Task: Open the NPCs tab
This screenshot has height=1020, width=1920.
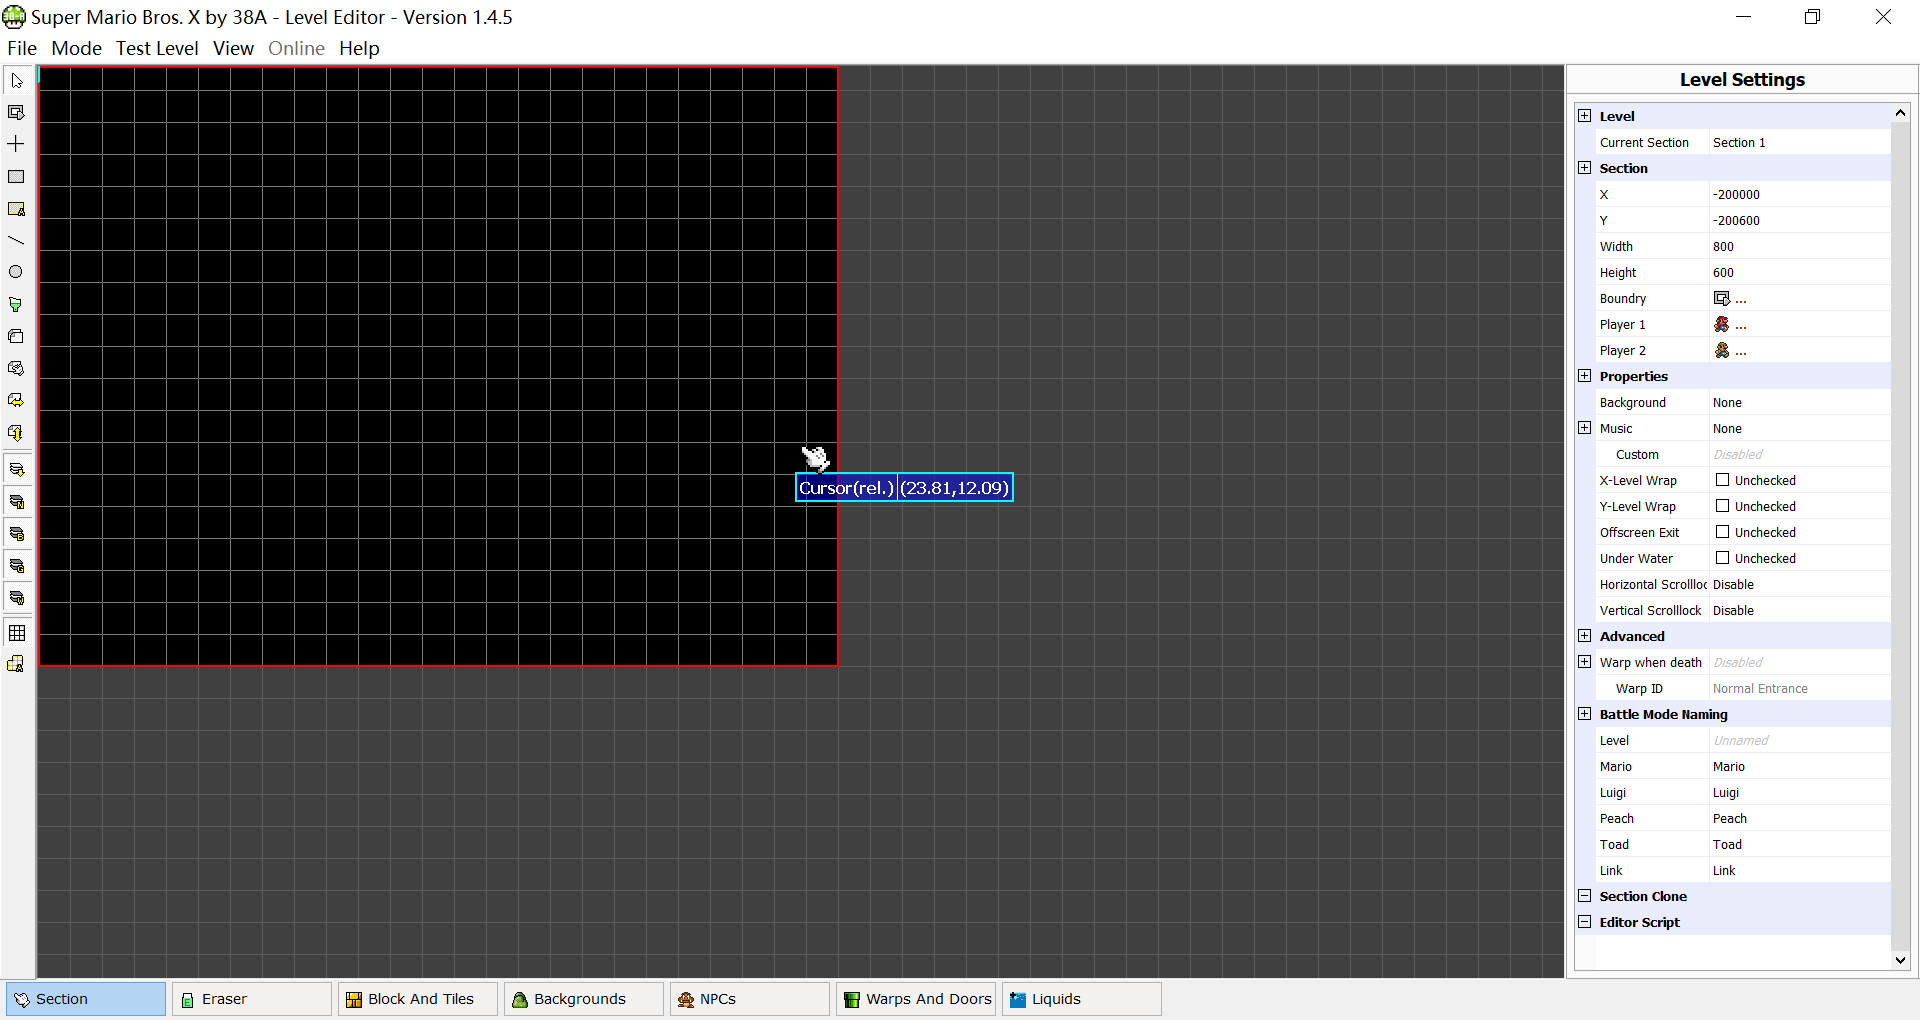Action: click(750, 999)
